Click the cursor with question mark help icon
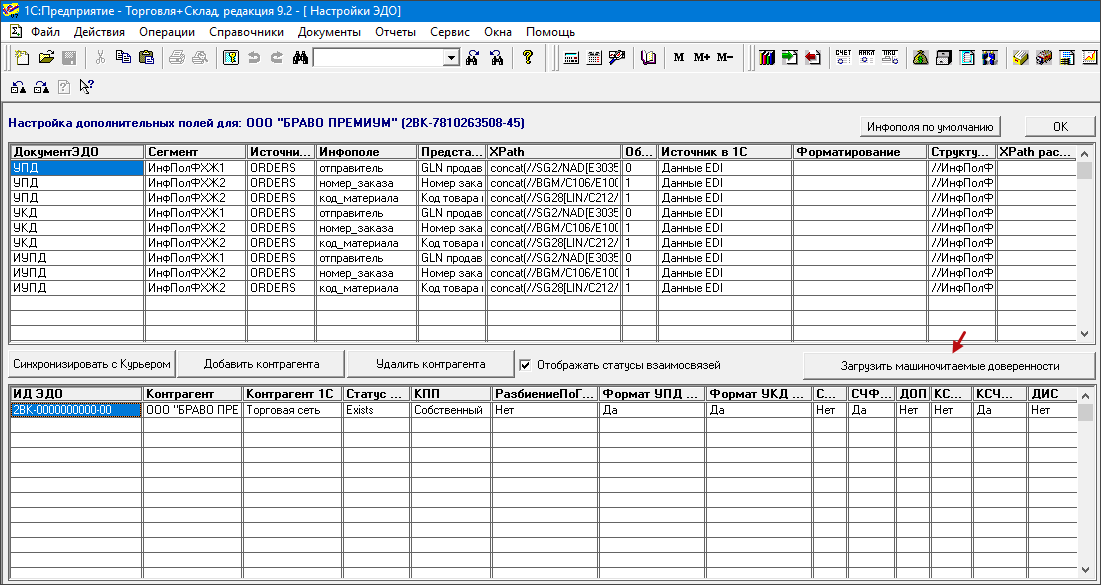1101x585 pixels. click(x=86, y=87)
